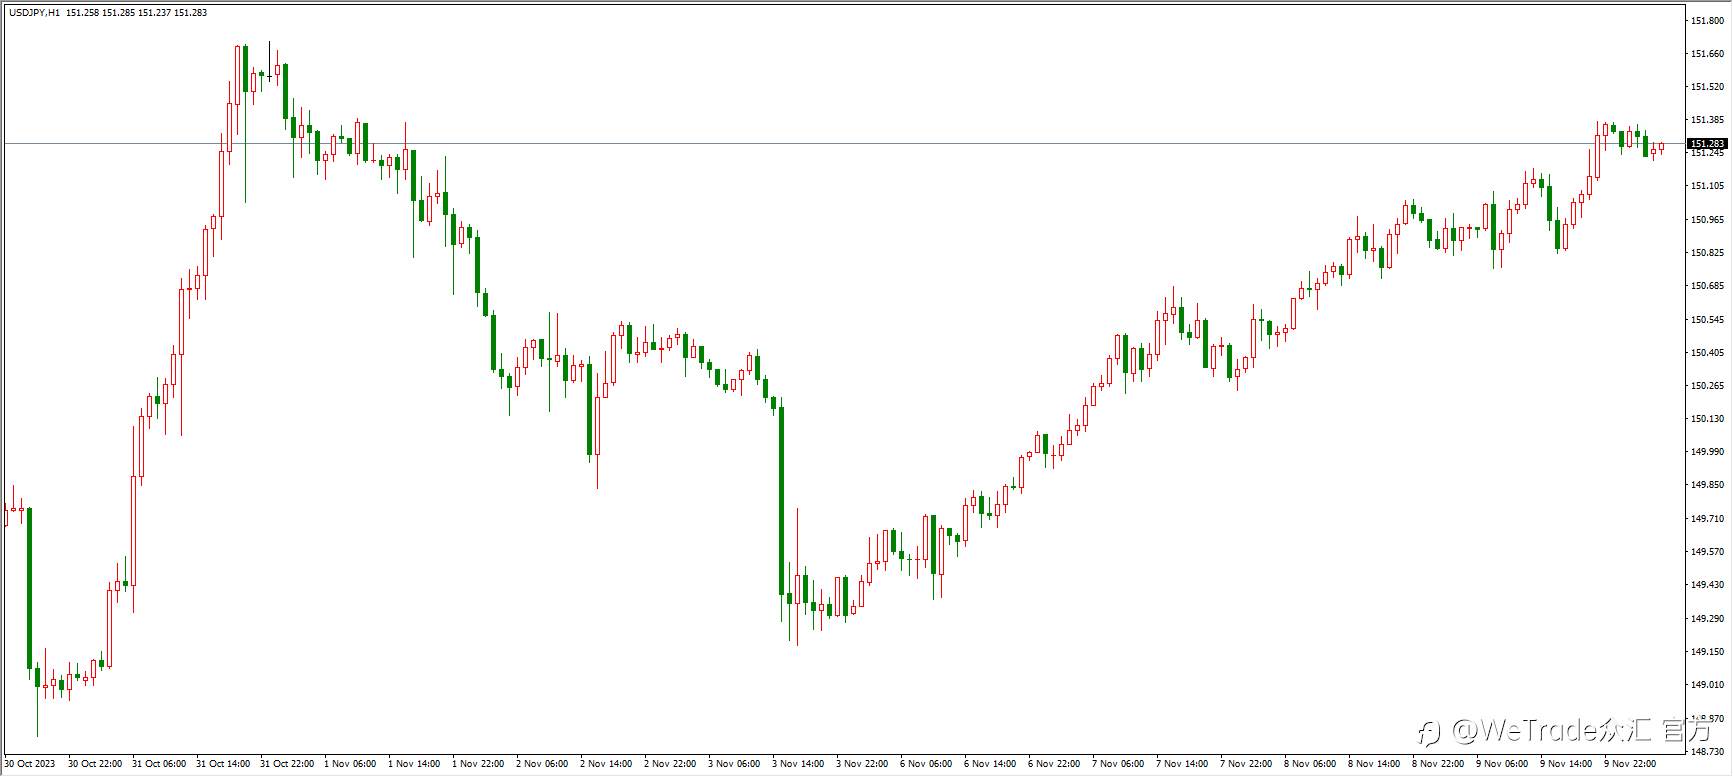The width and height of the screenshot is (1733, 777).
Task: Click the 9 Nov 14:00 time label
Action: pyautogui.click(x=1566, y=764)
